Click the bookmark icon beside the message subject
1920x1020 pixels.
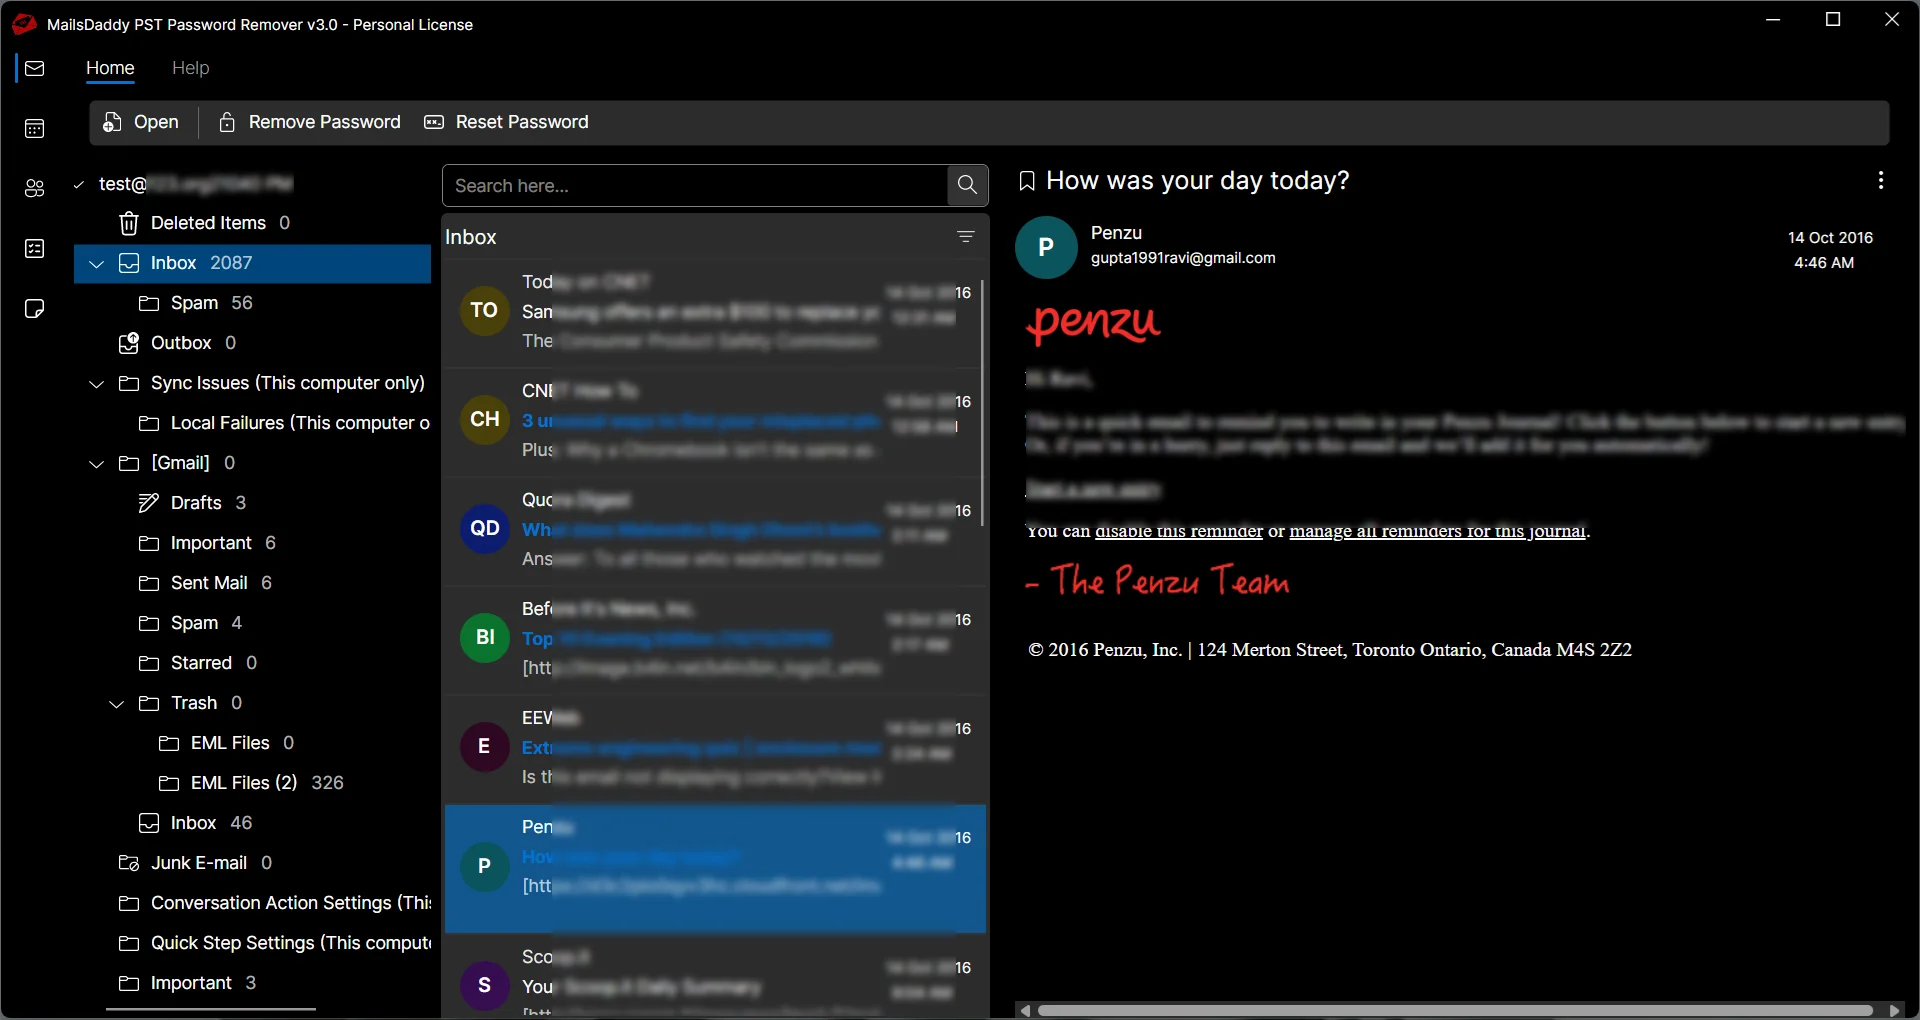[x=1026, y=181]
